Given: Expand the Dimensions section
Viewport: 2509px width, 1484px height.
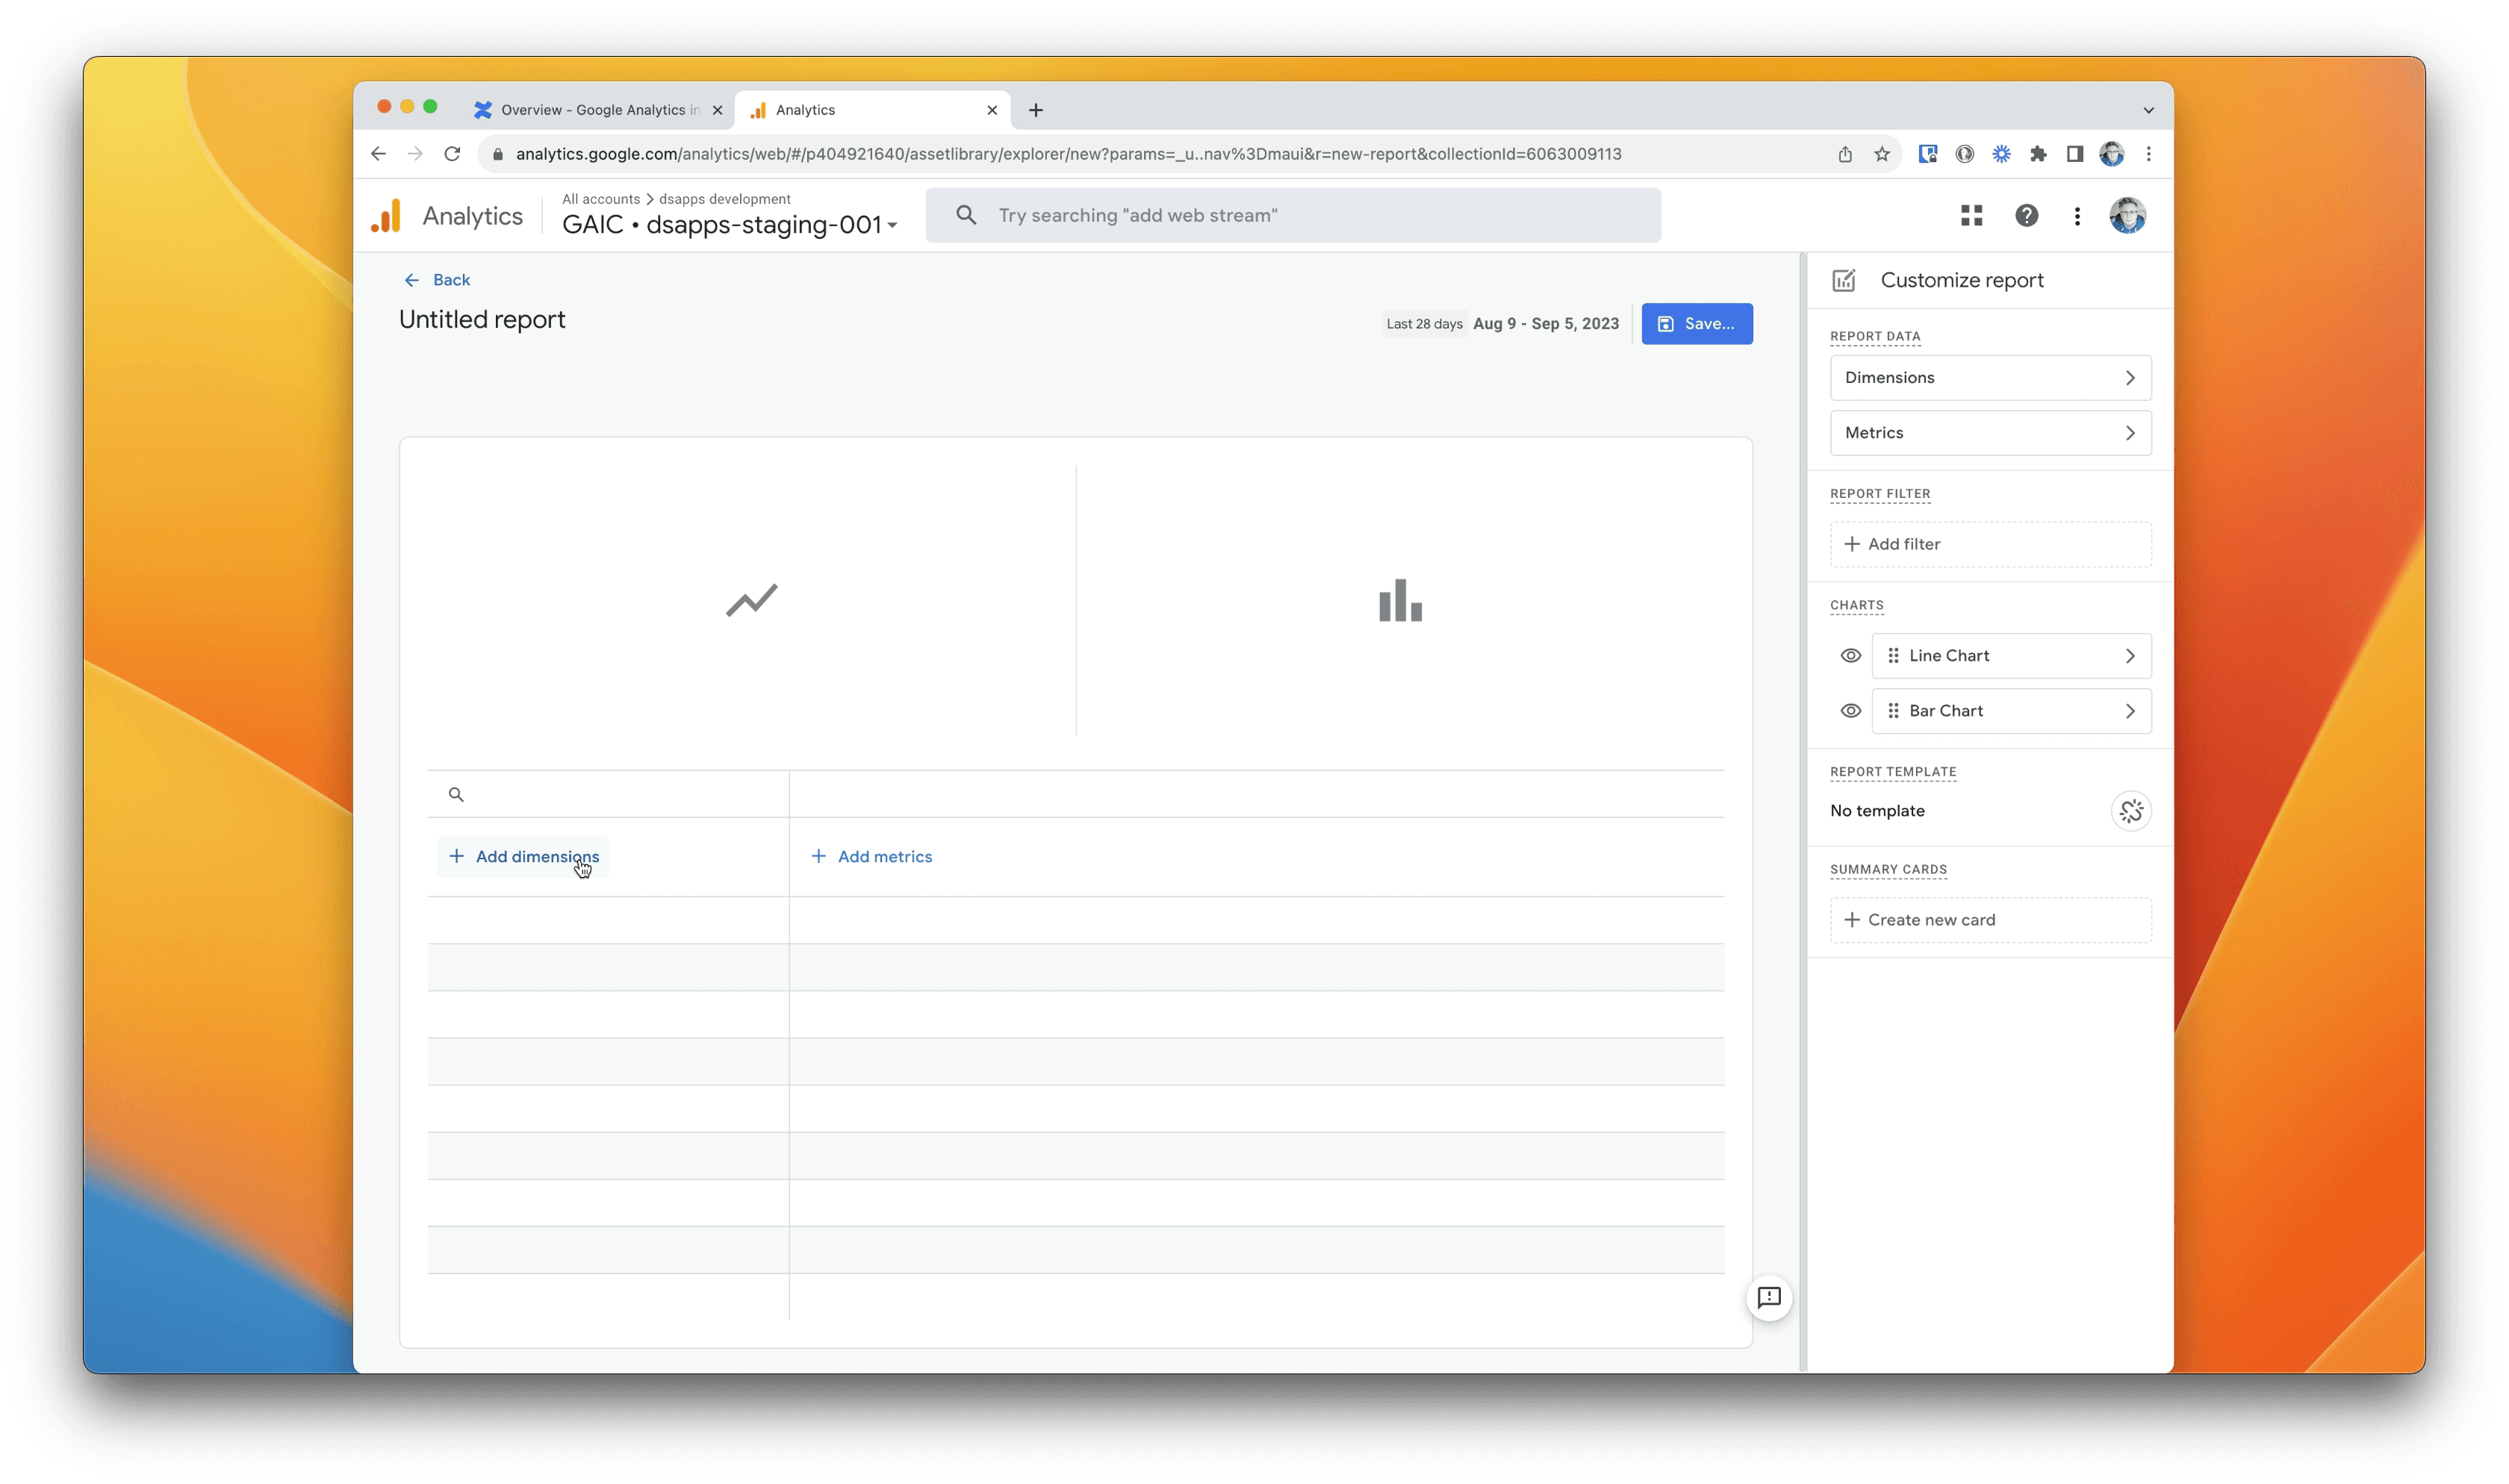Looking at the screenshot, I should pyautogui.click(x=1990, y=377).
